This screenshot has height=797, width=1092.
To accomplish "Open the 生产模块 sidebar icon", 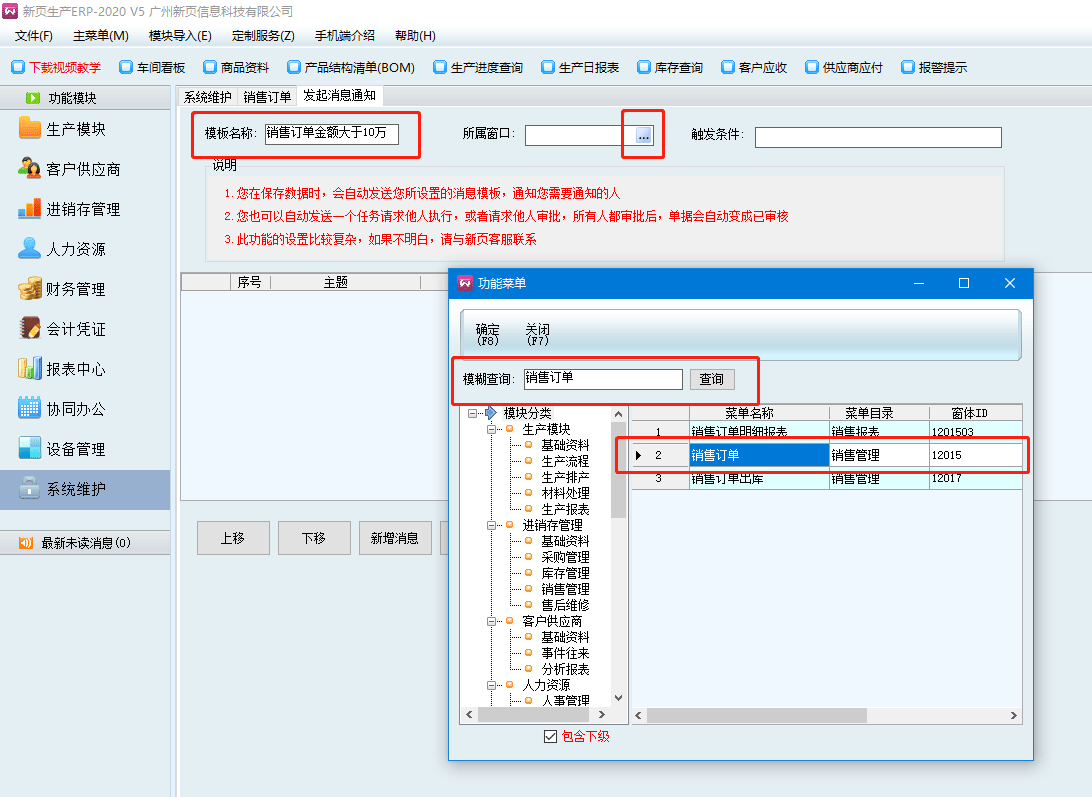I will (x=30, y=129).
